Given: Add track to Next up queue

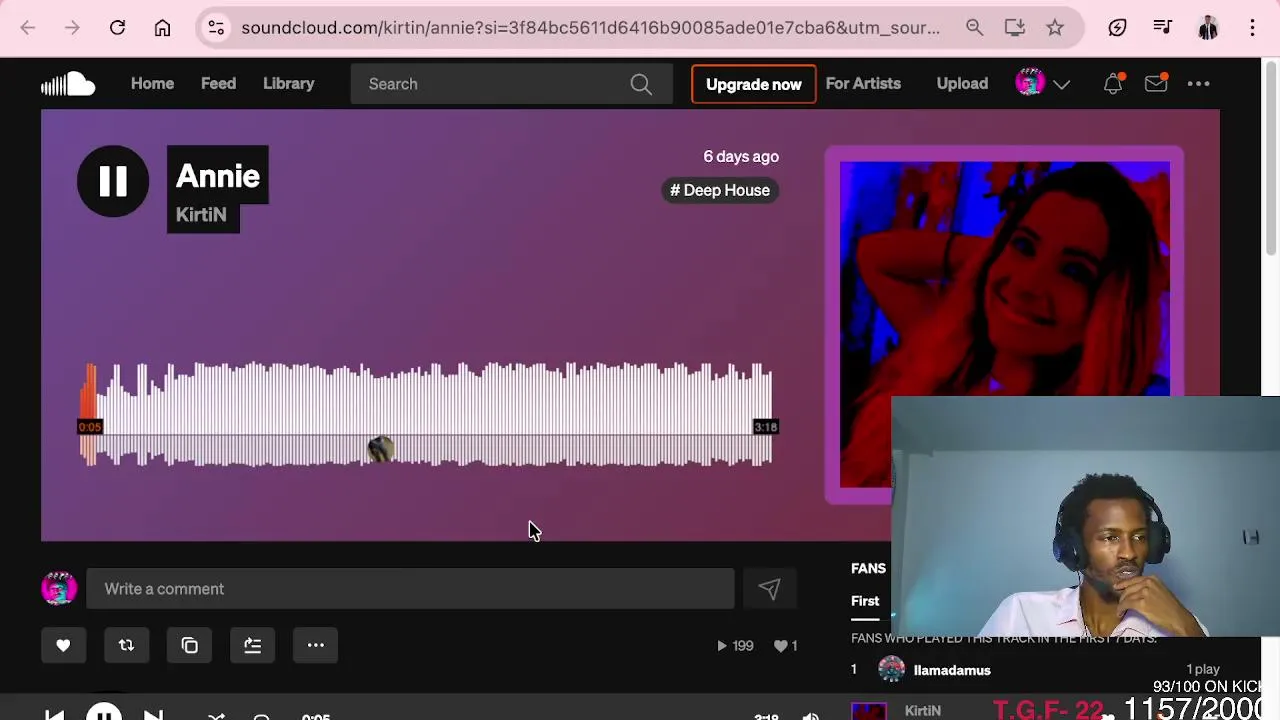Looking at the screenshot, I should 252,645.
